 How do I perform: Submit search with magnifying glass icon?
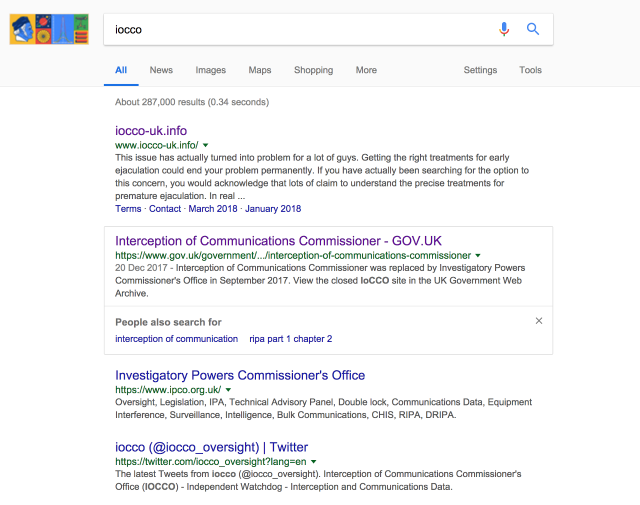click(x=533, y=29)
